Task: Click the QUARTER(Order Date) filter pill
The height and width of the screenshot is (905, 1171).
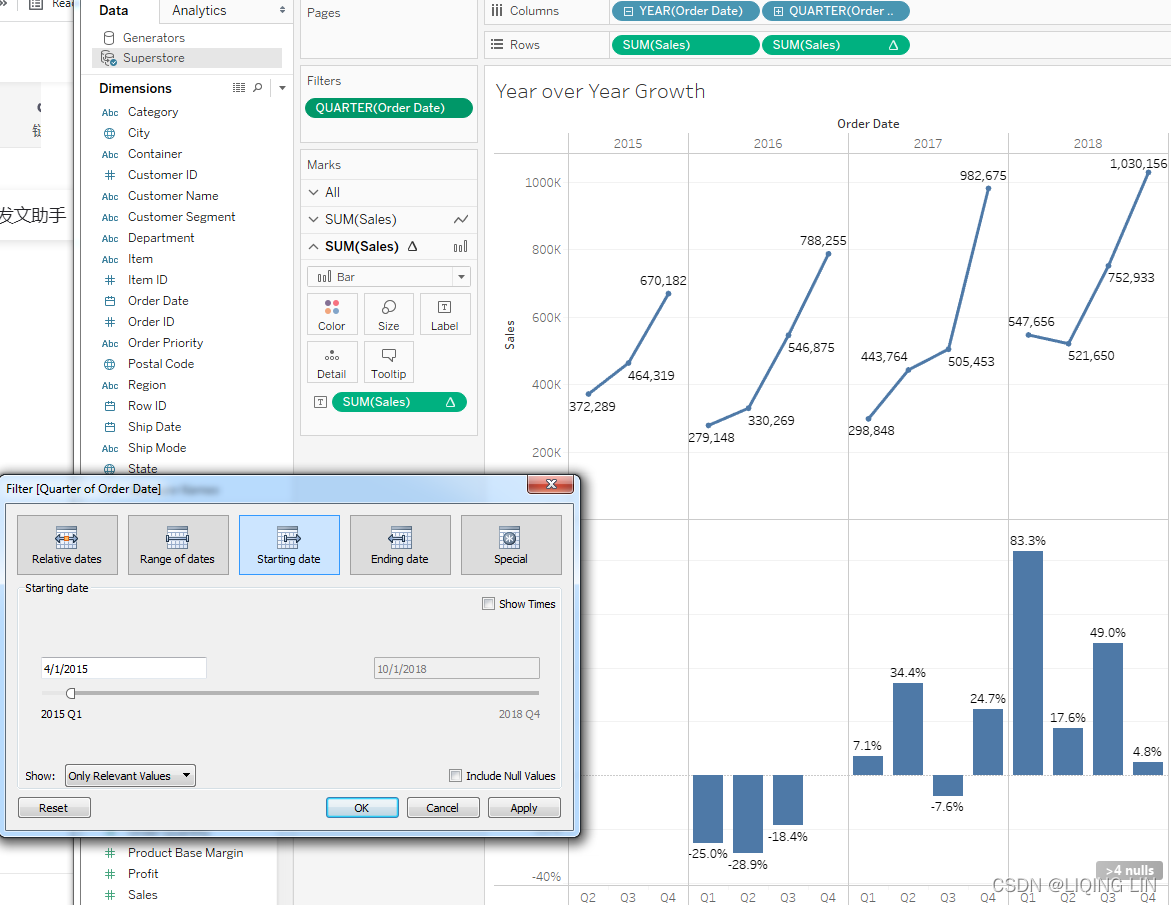Action: click(x=388, y=108)
